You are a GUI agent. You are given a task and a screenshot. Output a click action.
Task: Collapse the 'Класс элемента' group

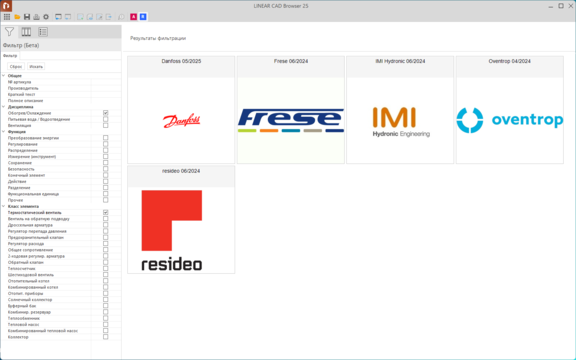click(4, 206)
